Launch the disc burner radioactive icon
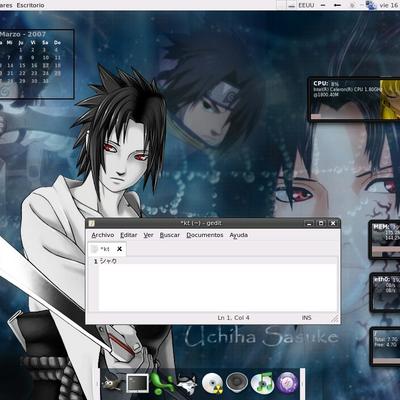Screen dimensions: 400x400 click(212, 383)
